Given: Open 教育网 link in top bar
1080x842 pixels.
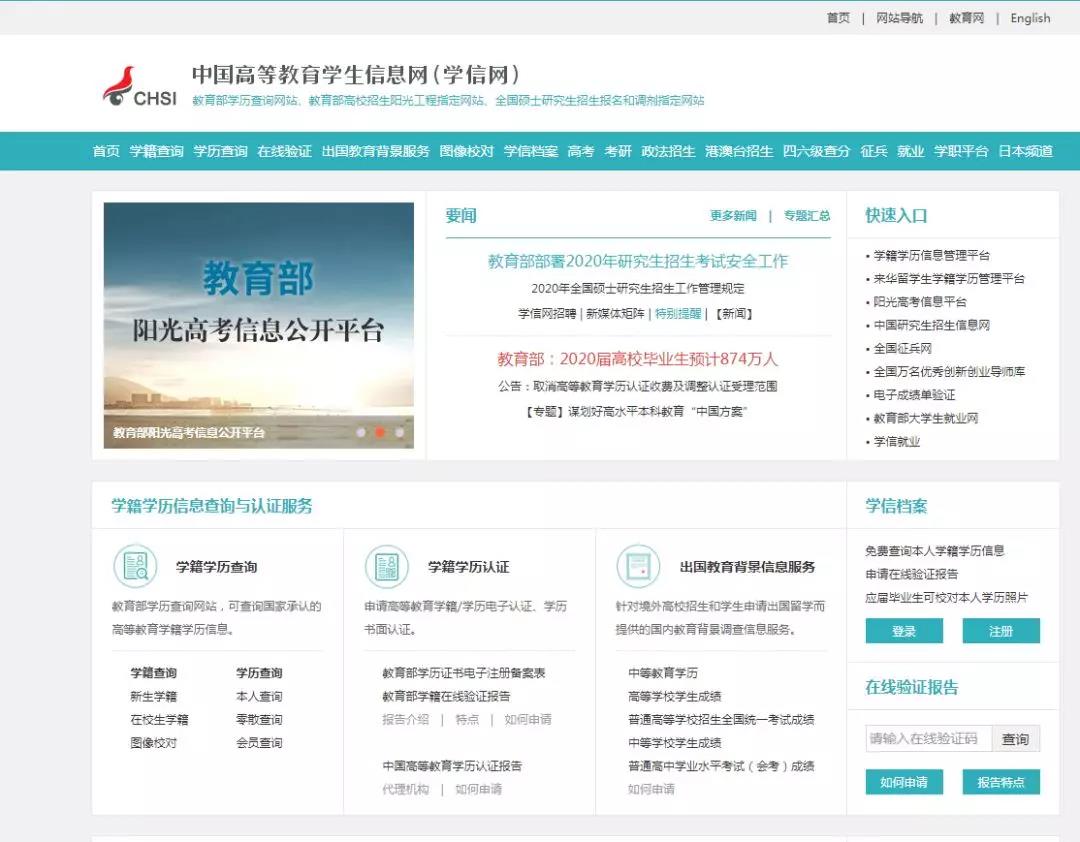Looking at the screenshot, I should (966, 18).
